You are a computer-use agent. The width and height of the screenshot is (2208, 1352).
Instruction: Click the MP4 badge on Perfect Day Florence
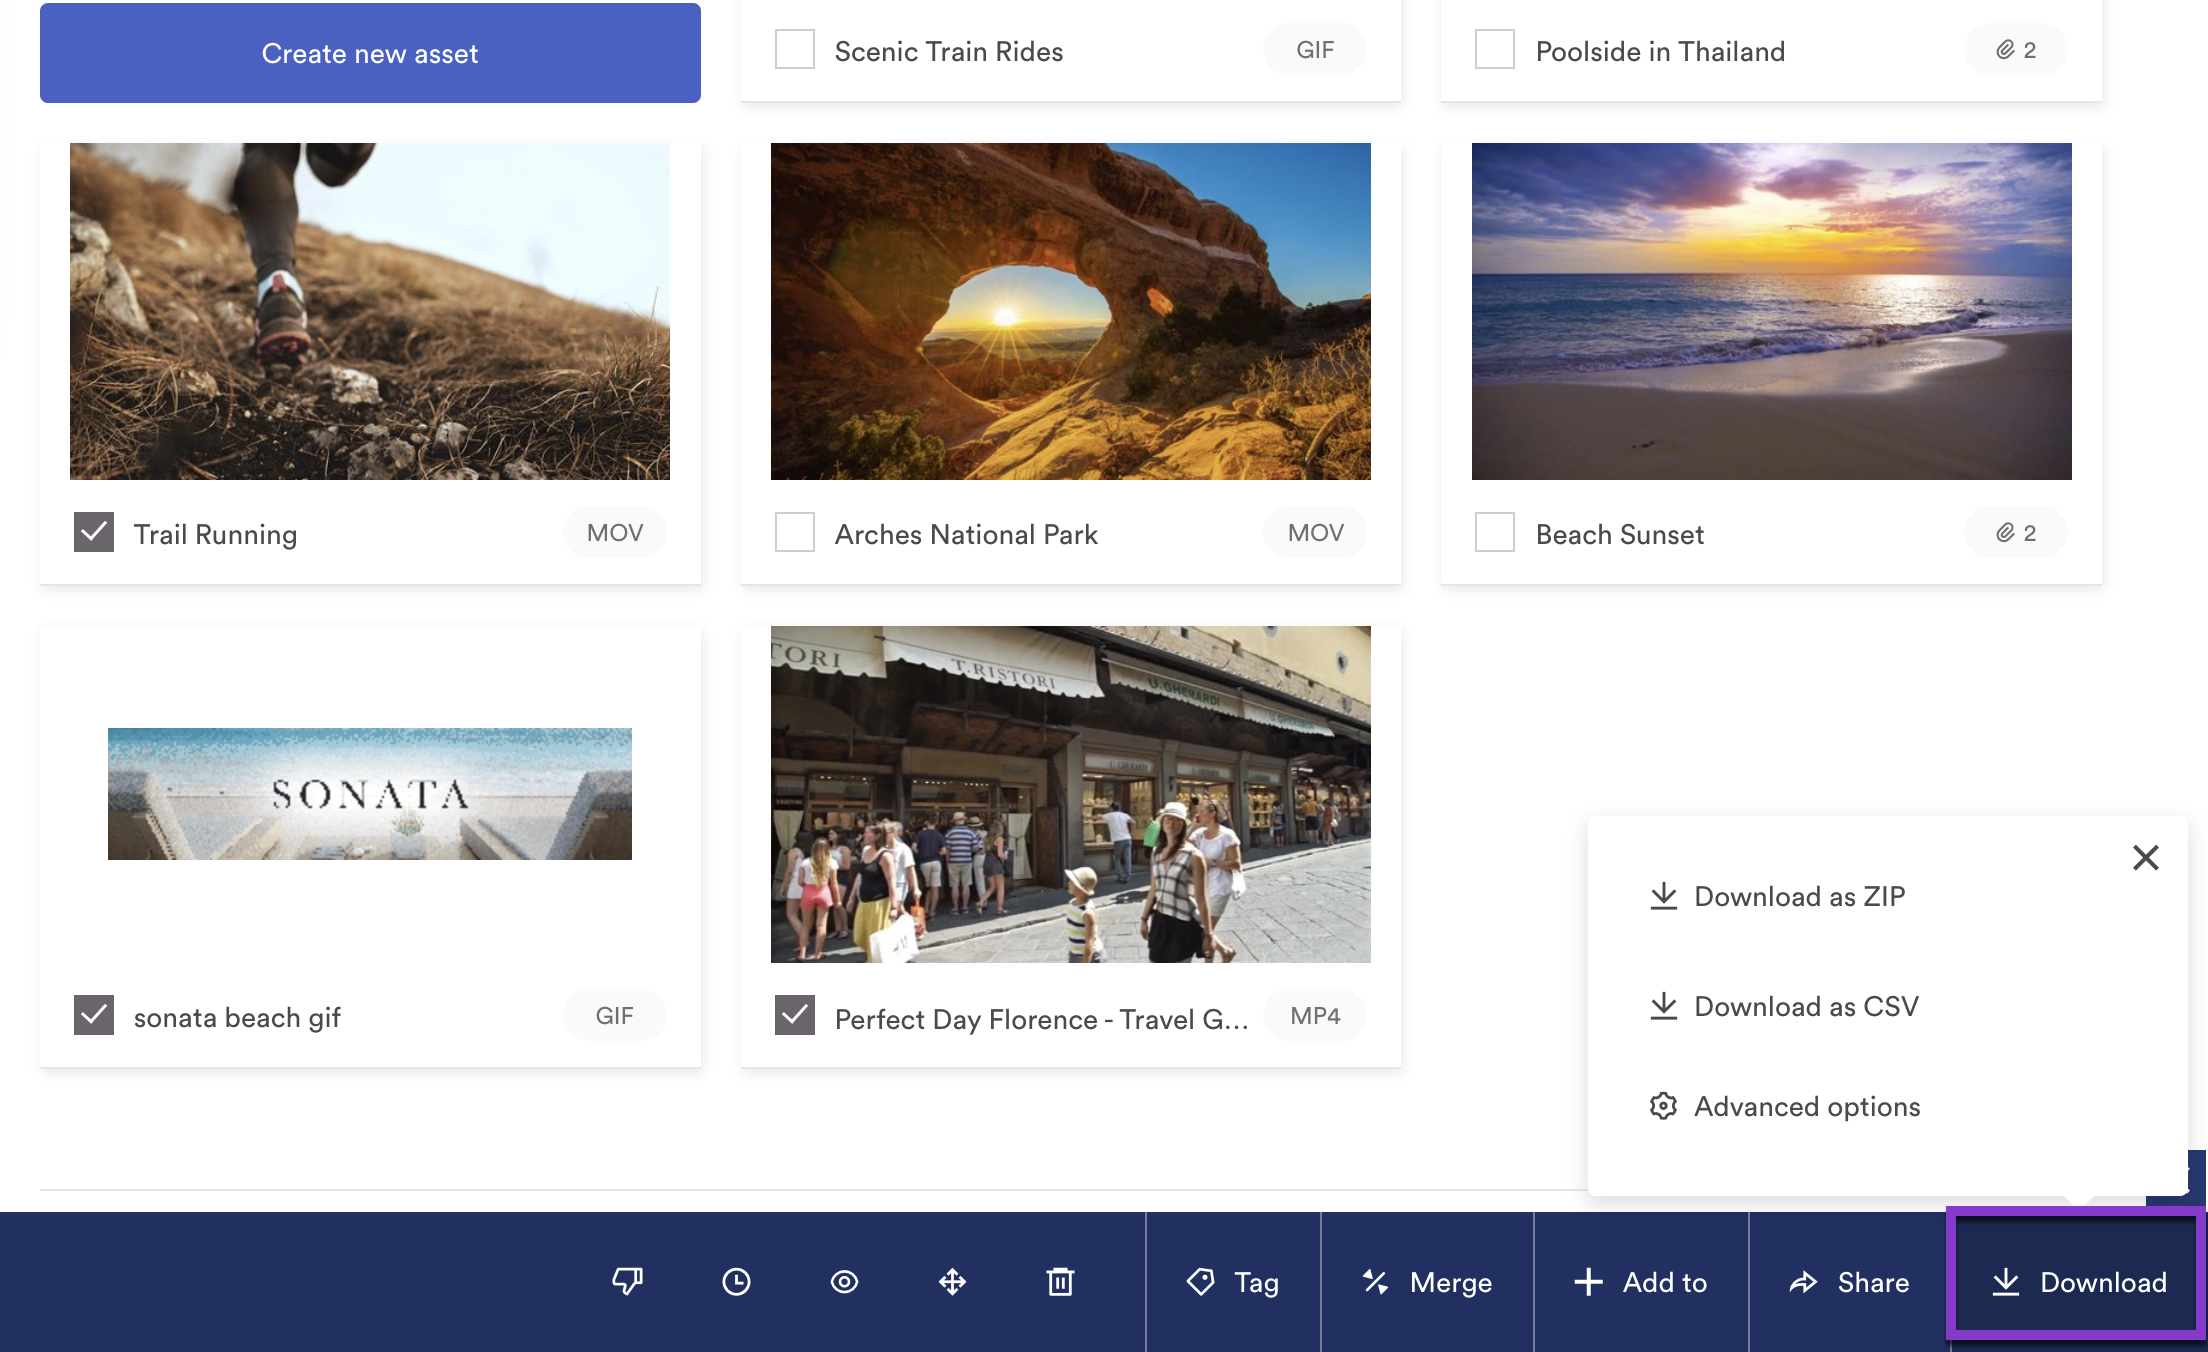click(x=1315, y=1015)
